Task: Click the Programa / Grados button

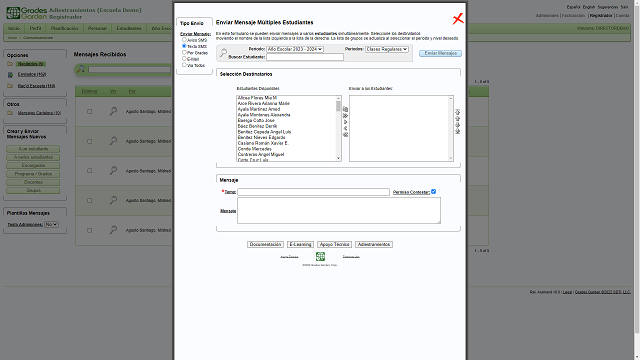Action: tap(33, 174)
